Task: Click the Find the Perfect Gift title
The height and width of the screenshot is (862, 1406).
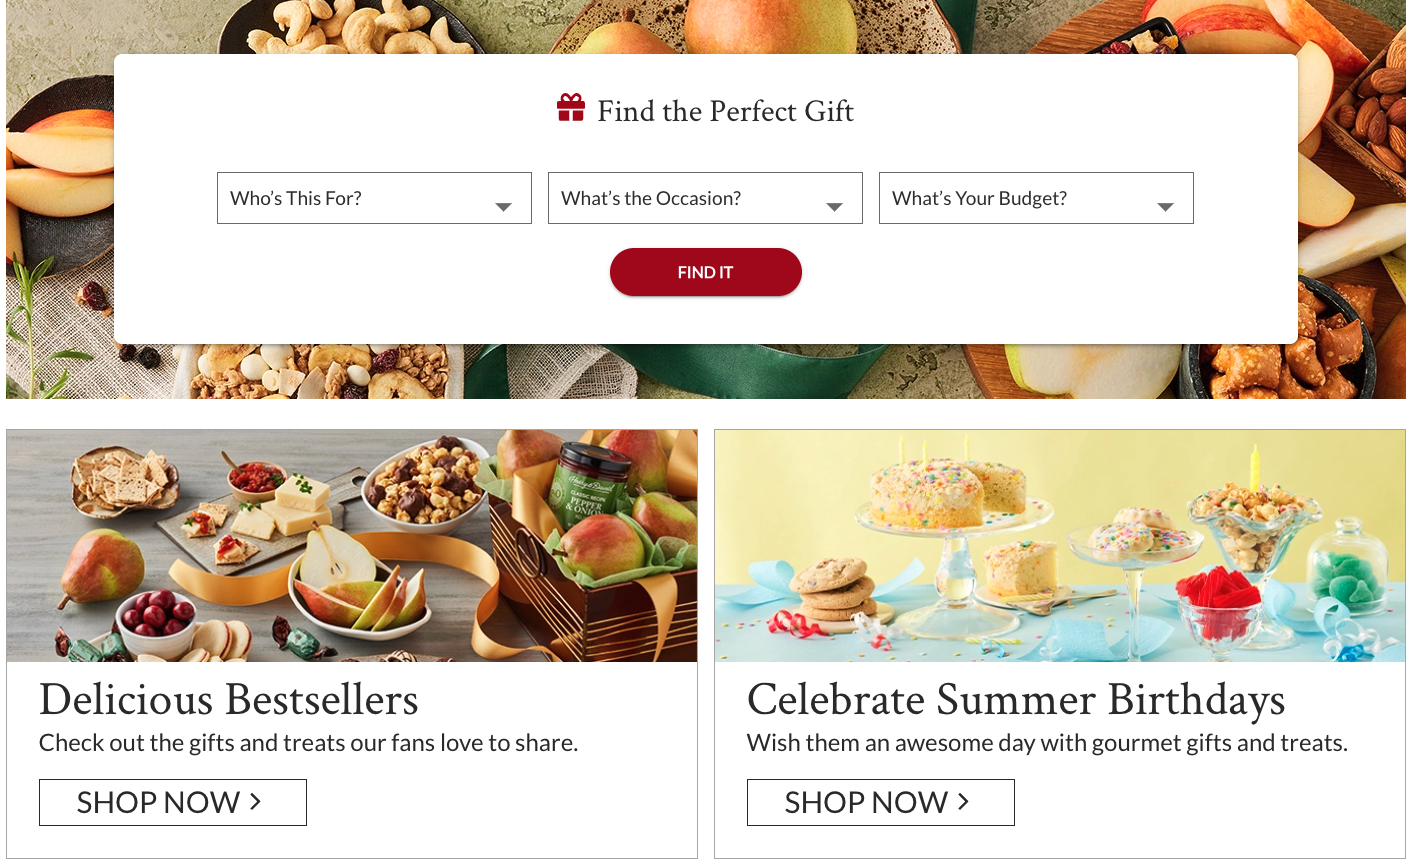Action: 725,111
